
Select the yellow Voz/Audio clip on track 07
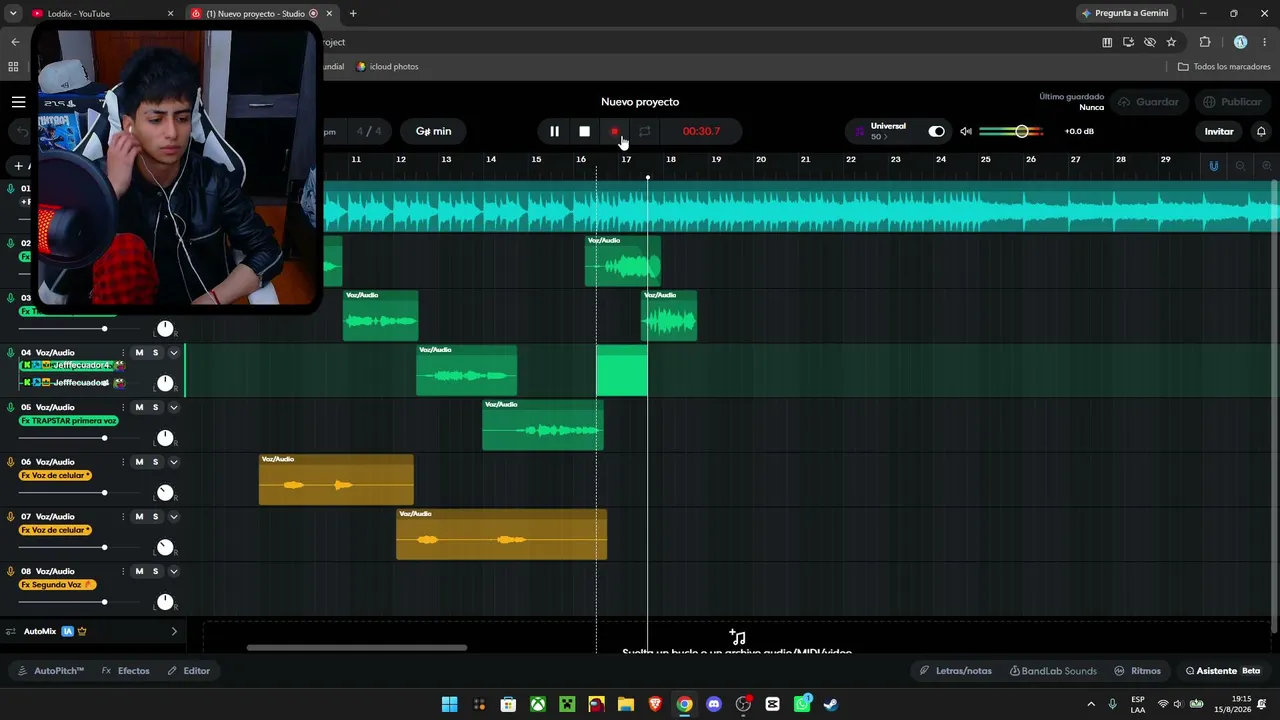pos(501,535)
